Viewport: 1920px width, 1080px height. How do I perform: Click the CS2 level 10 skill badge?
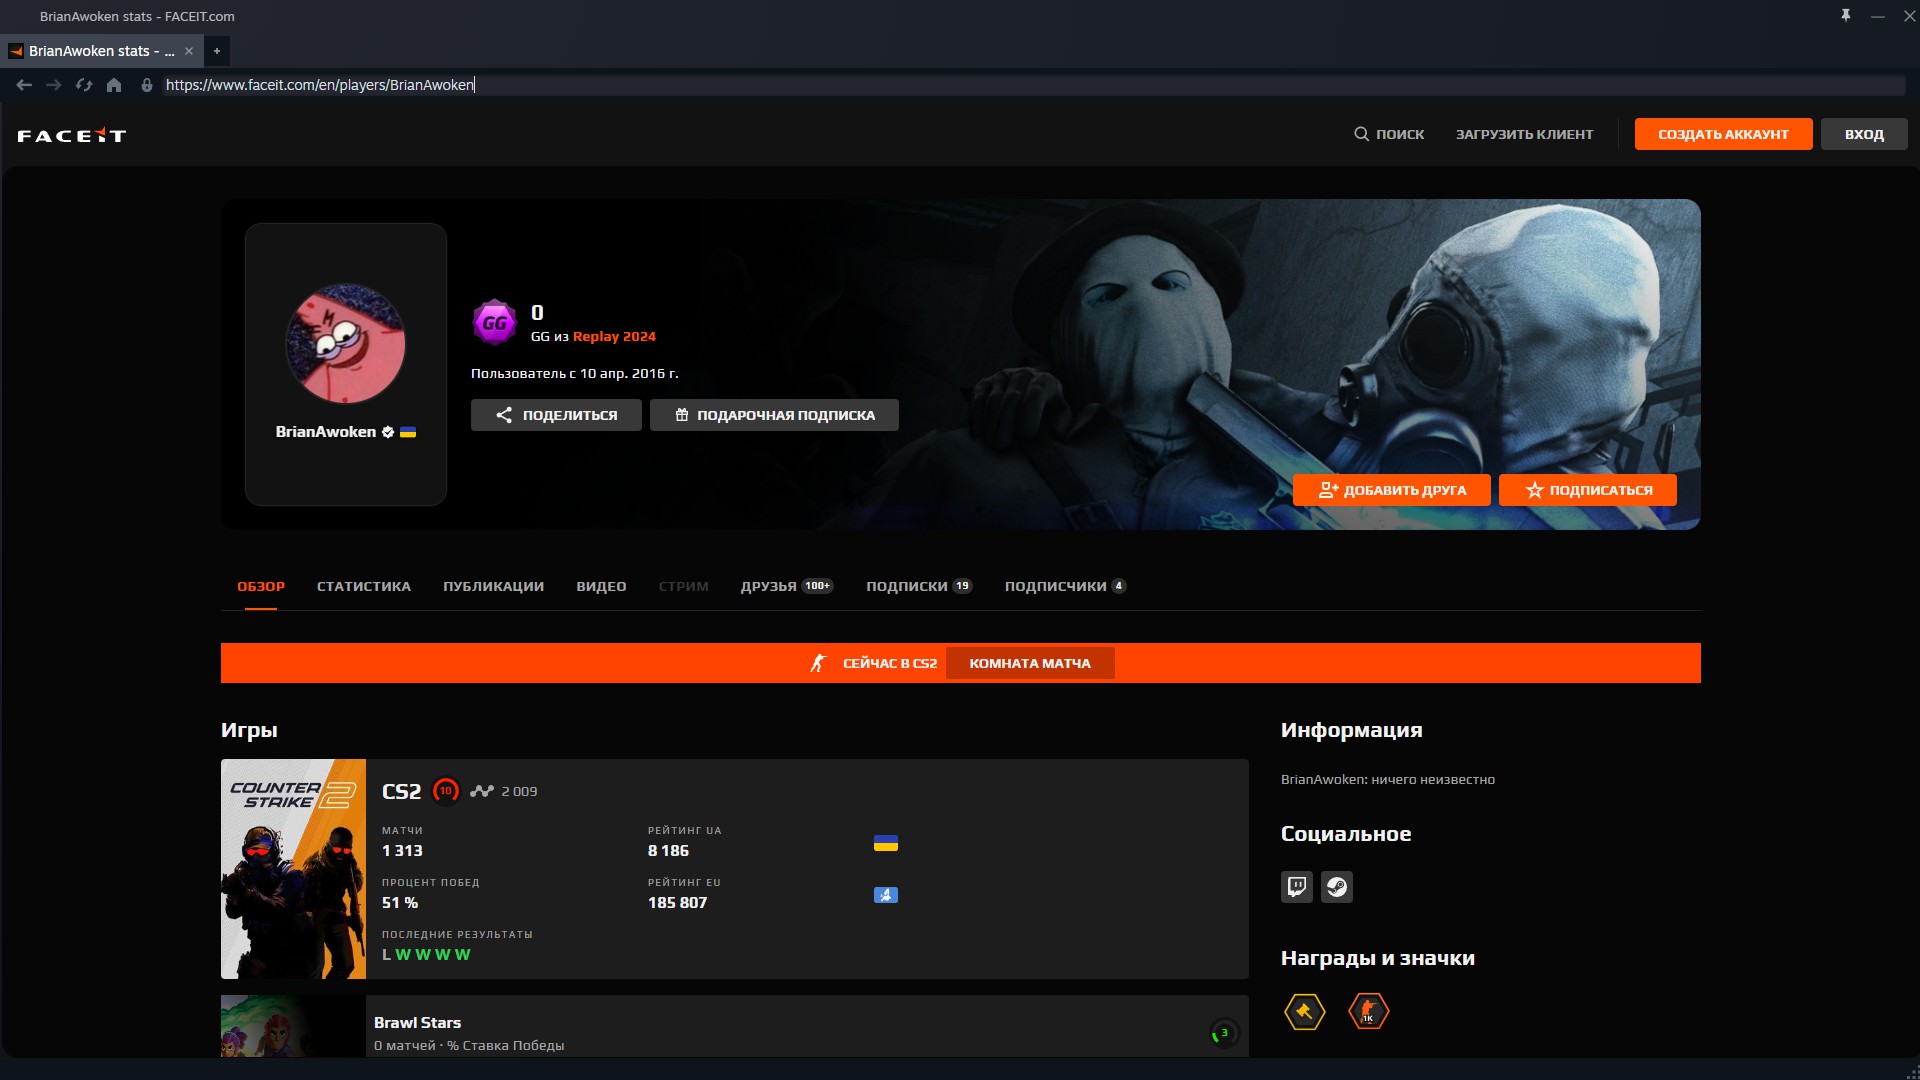(x=446, y=791)
